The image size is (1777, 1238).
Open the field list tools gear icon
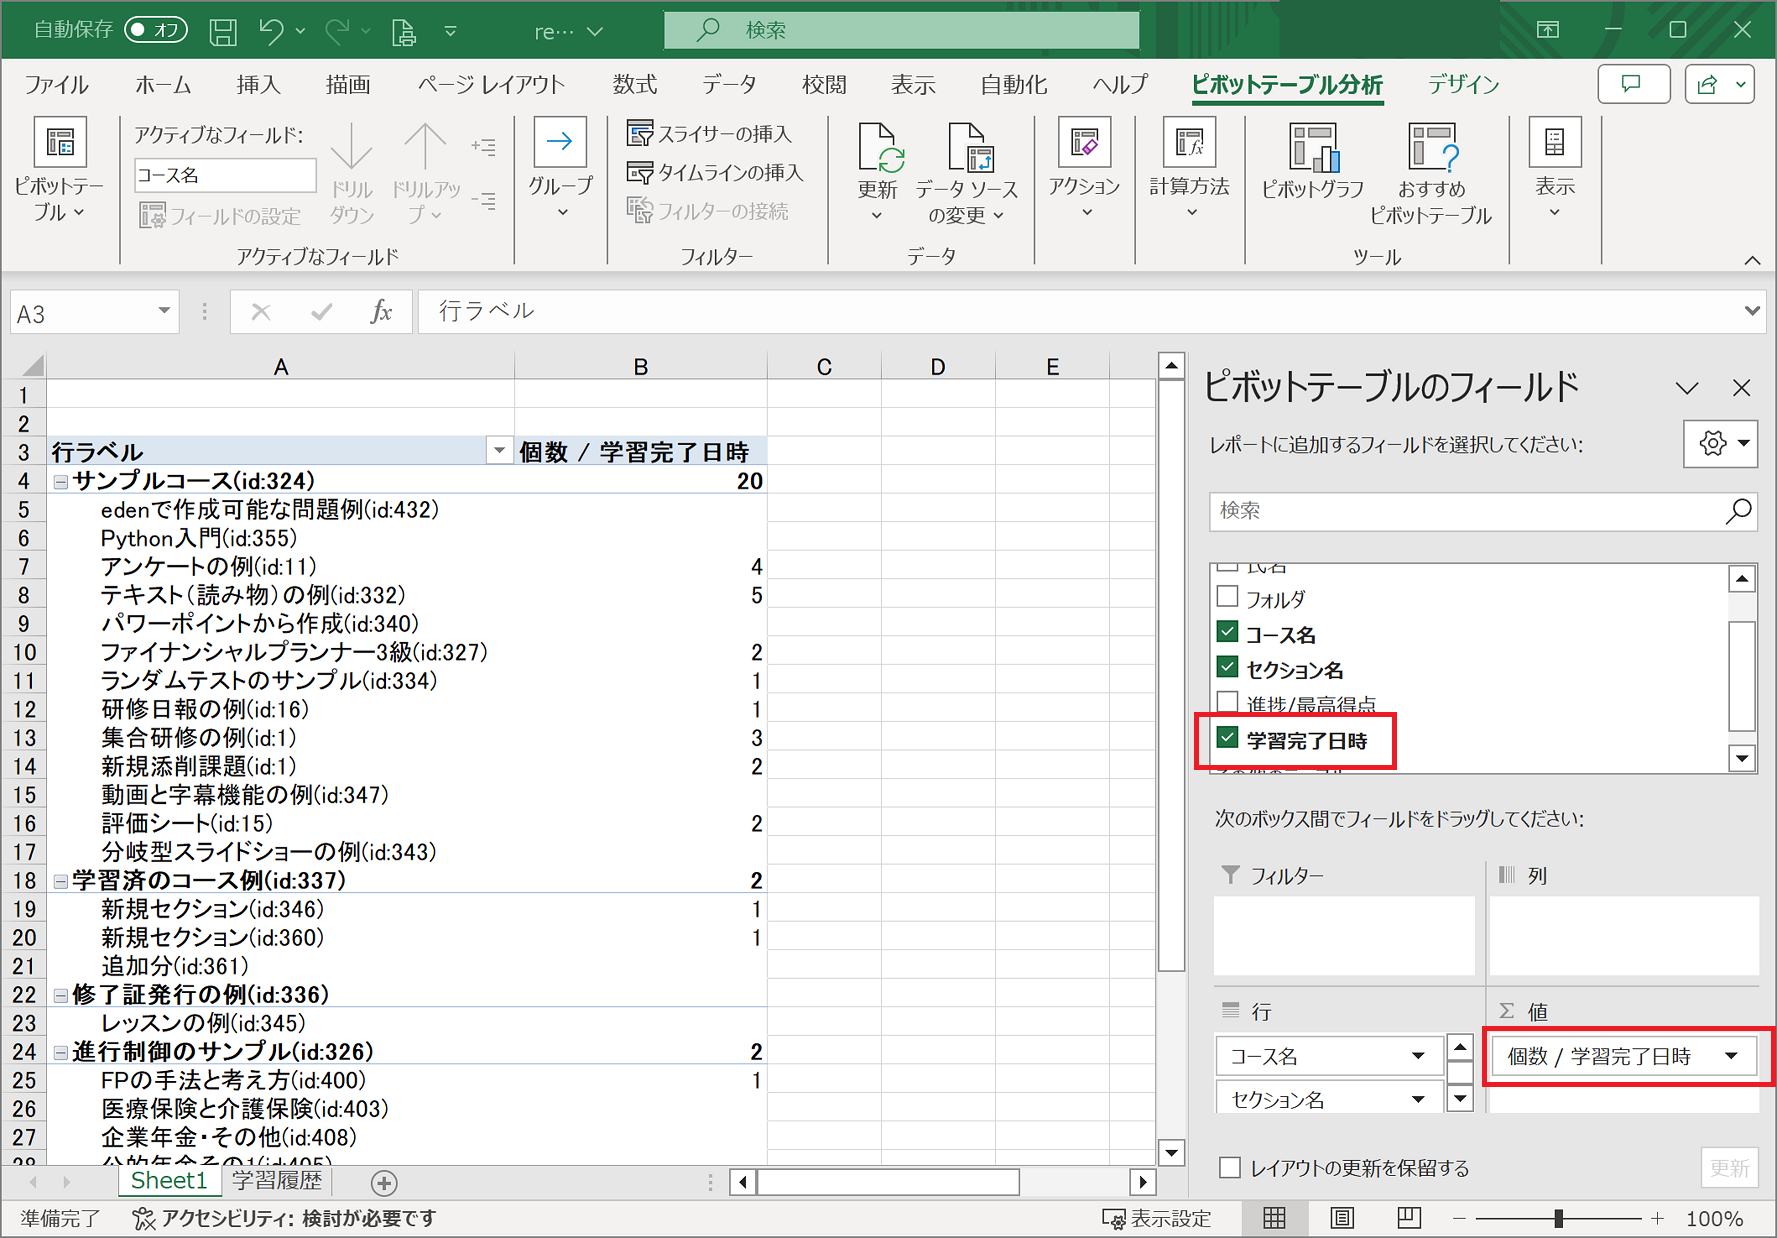pos(1720,443)
